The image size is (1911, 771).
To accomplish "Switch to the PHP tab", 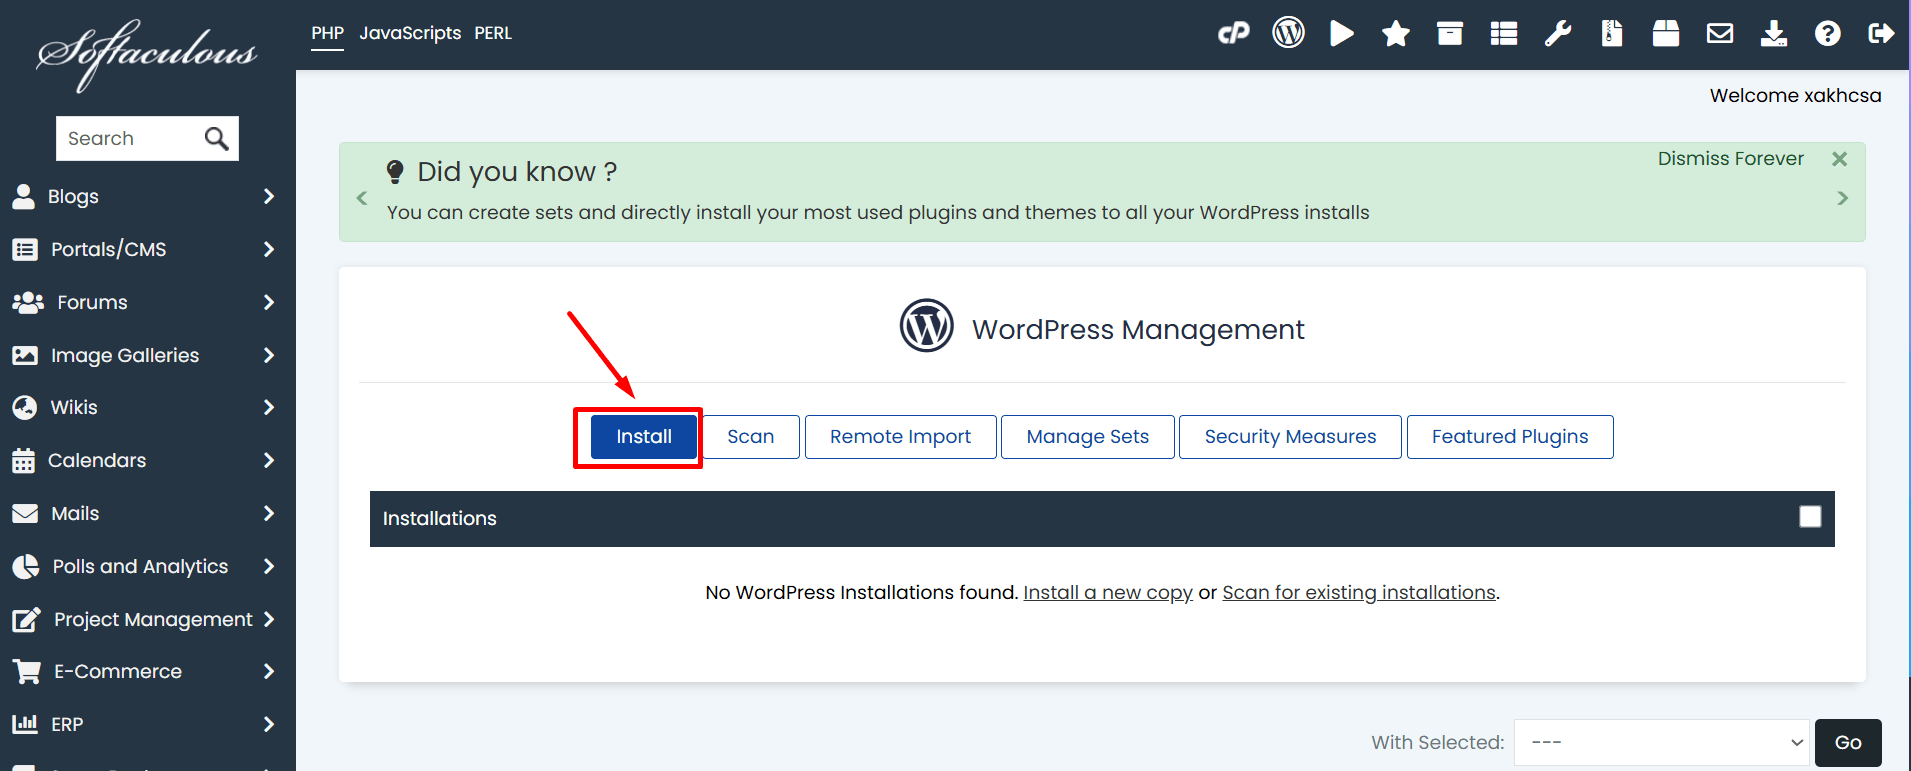I will [327, 33].
